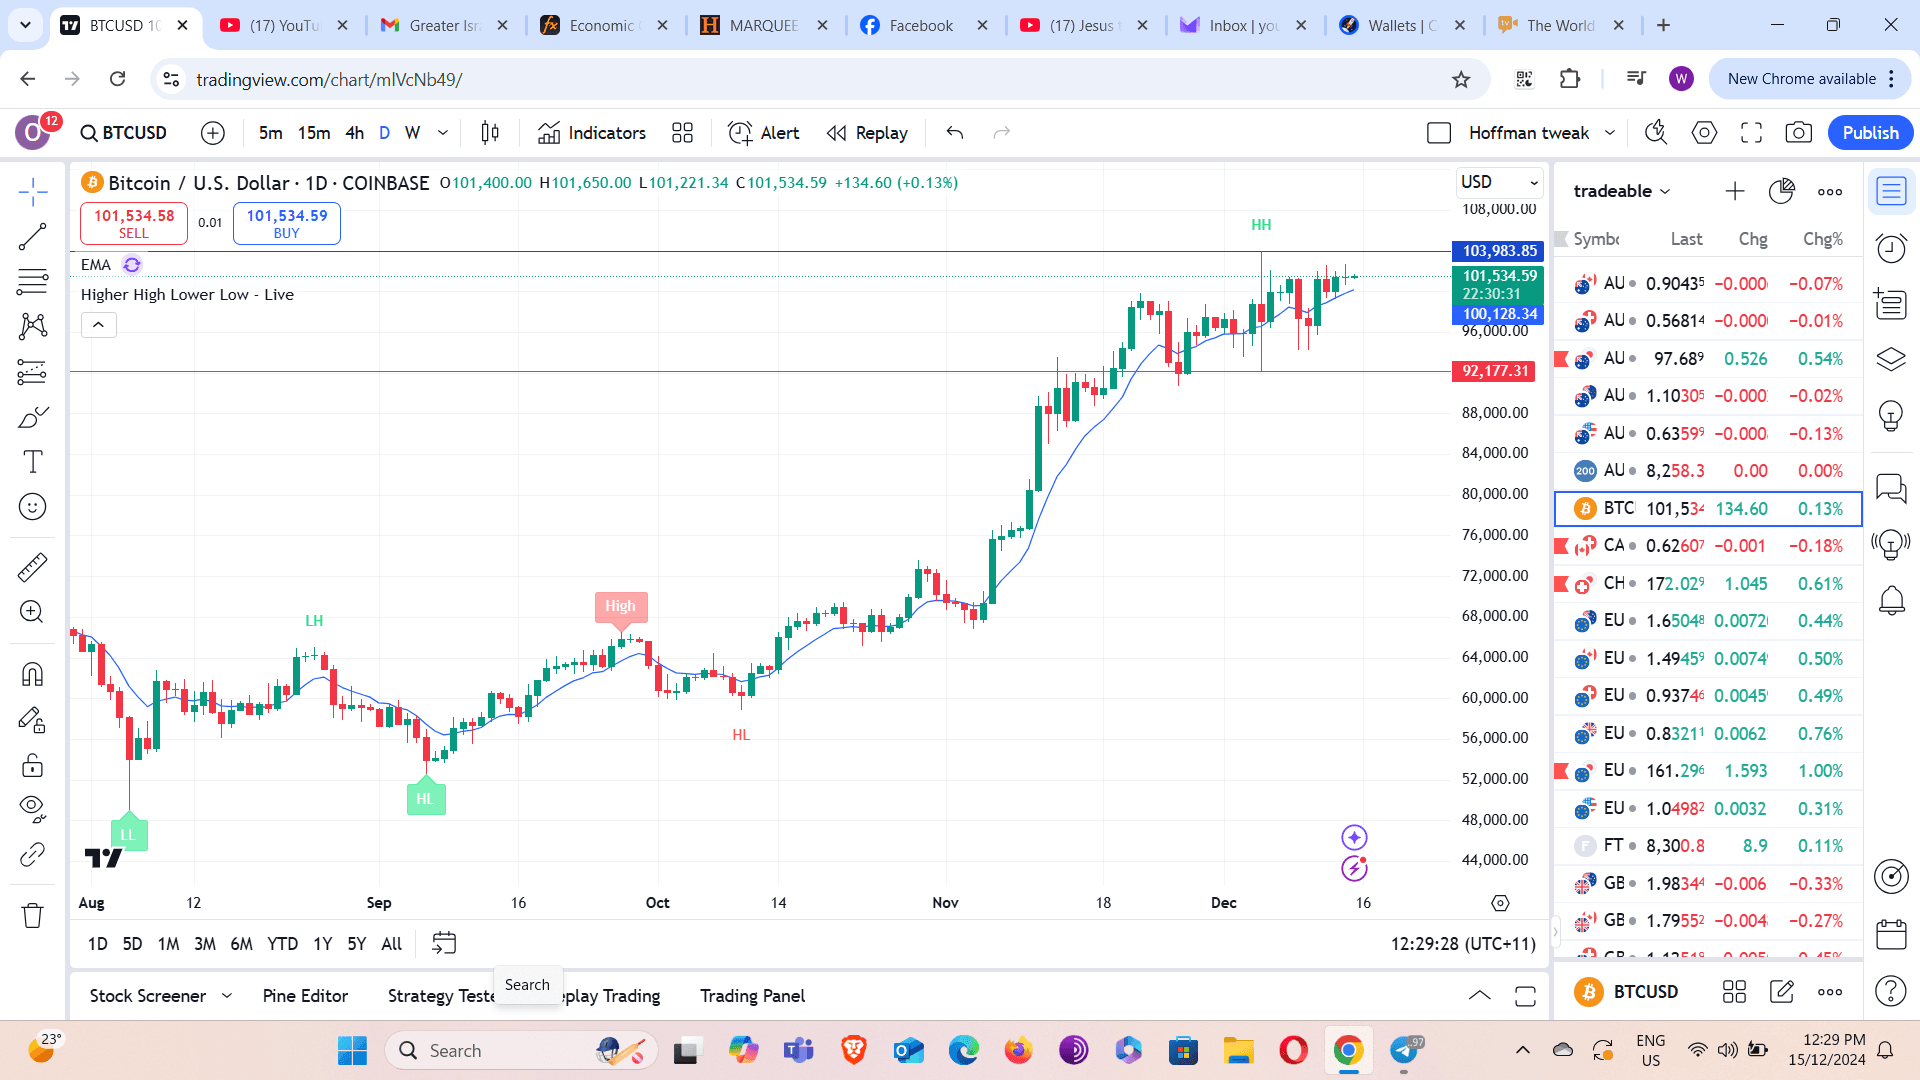Switch to the 5m timeframe

(270, 133)
